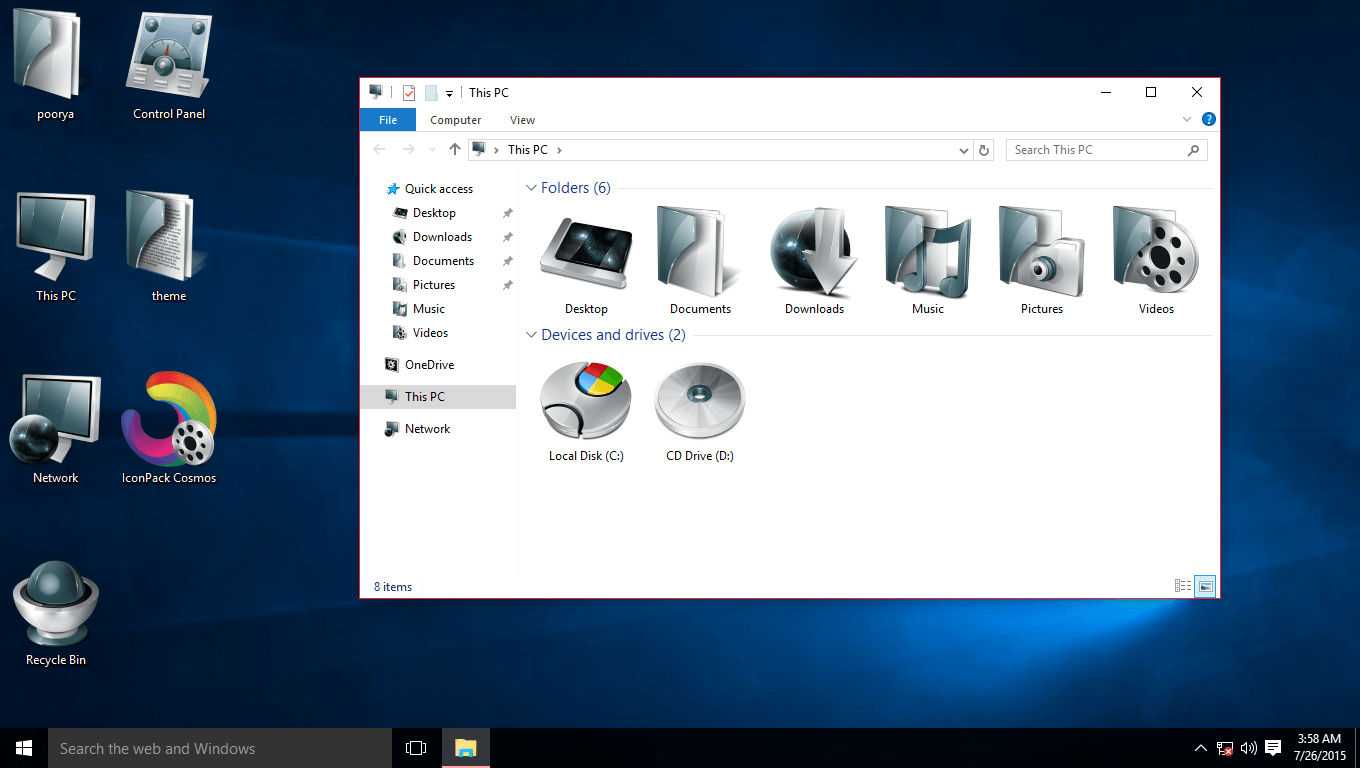
Task: Switch to large icons view in status bar
Action: point(1205,586)
